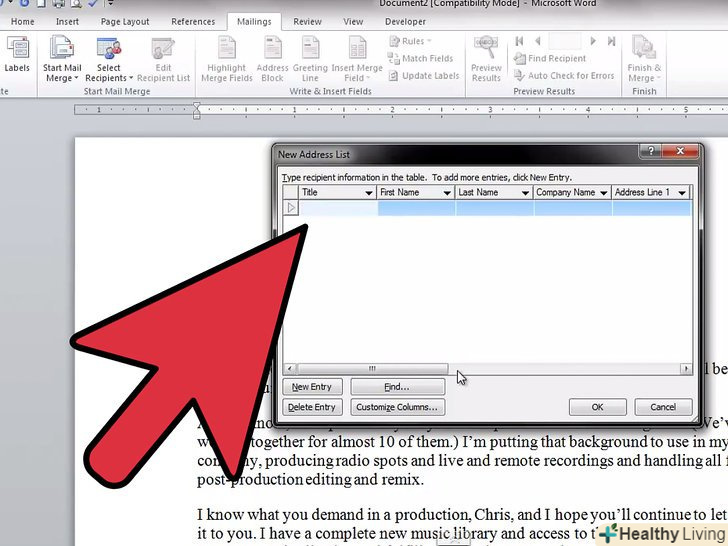Viewport: 728px width, 546px height.
Task: Open Start Mail Merge menu
Action: [62, 59]
